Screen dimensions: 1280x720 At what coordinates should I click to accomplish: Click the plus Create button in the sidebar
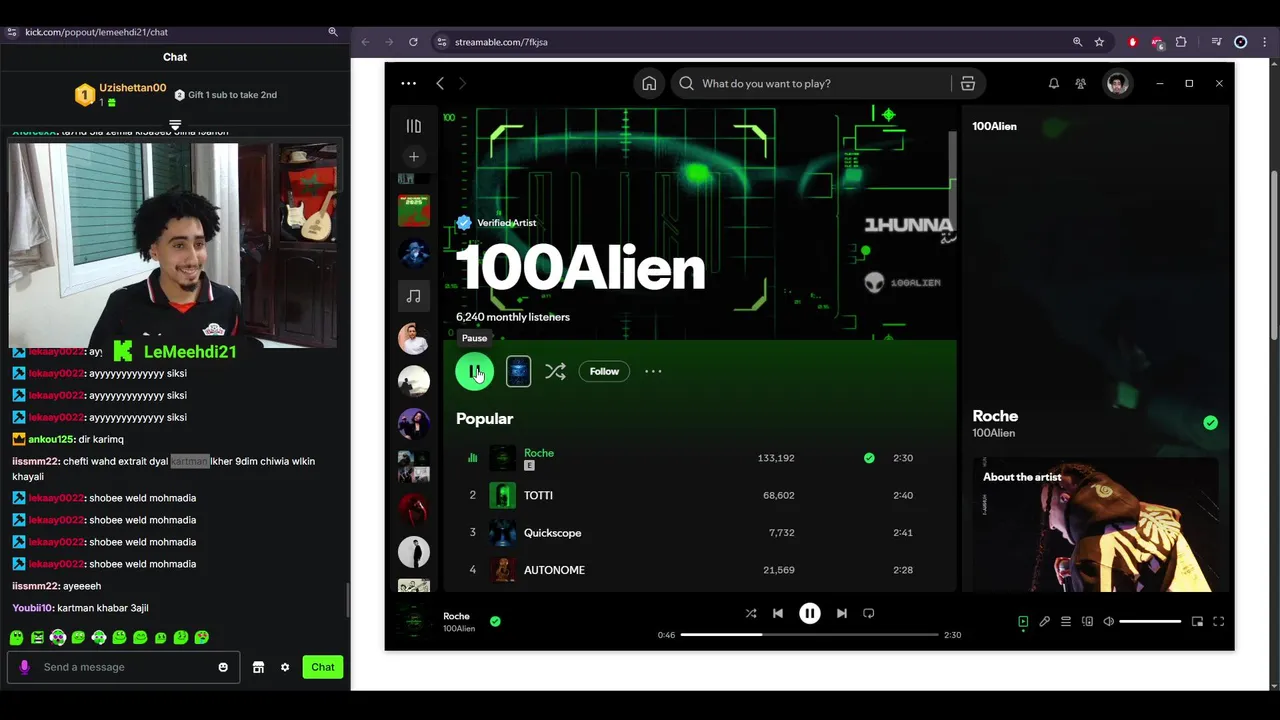click(x=413, y=157)
